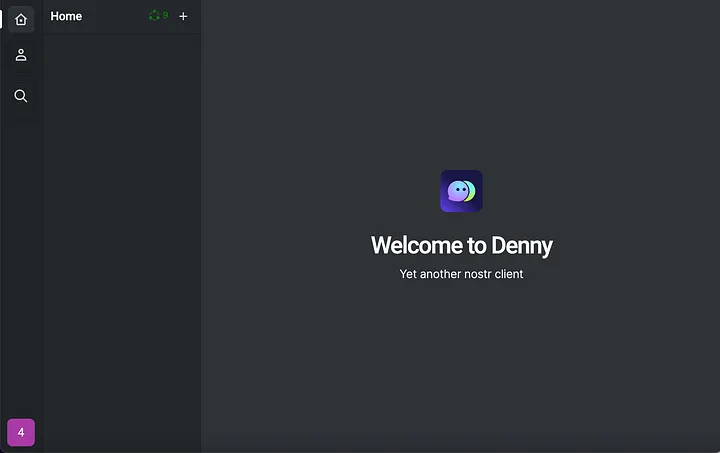Select the search tab in left rail
Image resolution: width=720 pixels, height=453 pixels.
click(x=21, y=96)
